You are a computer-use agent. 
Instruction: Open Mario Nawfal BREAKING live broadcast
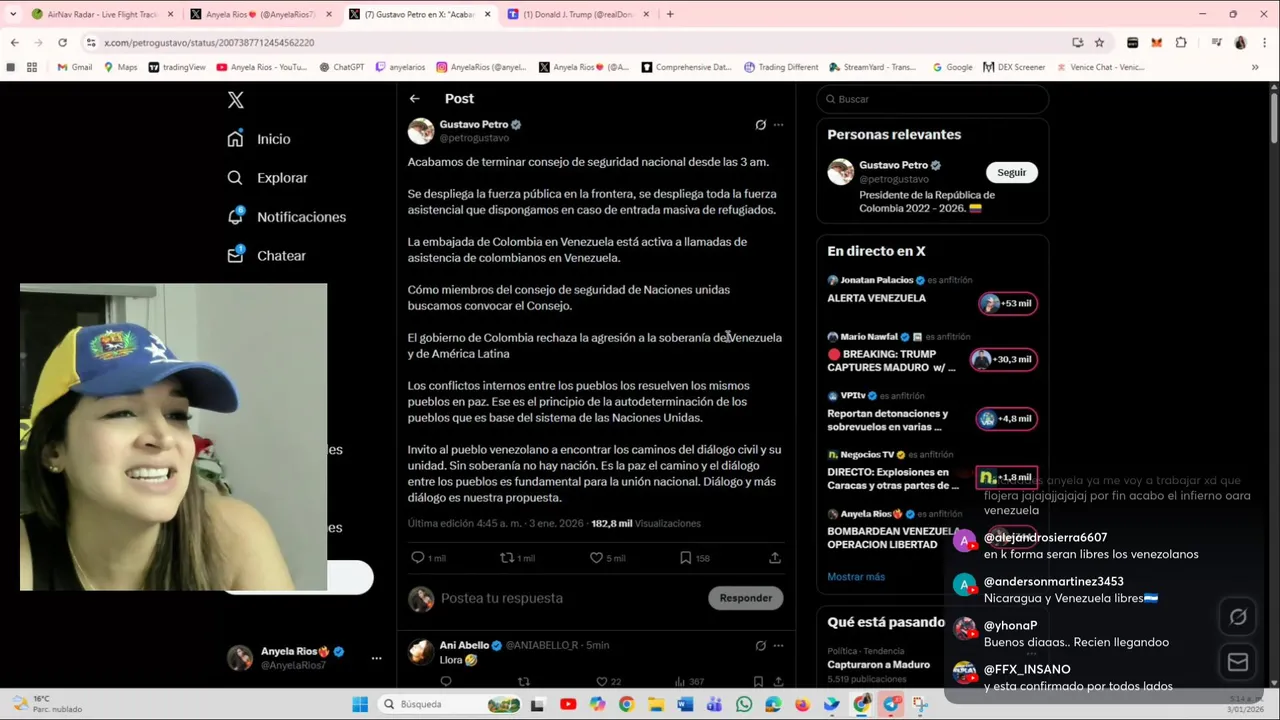932,353
